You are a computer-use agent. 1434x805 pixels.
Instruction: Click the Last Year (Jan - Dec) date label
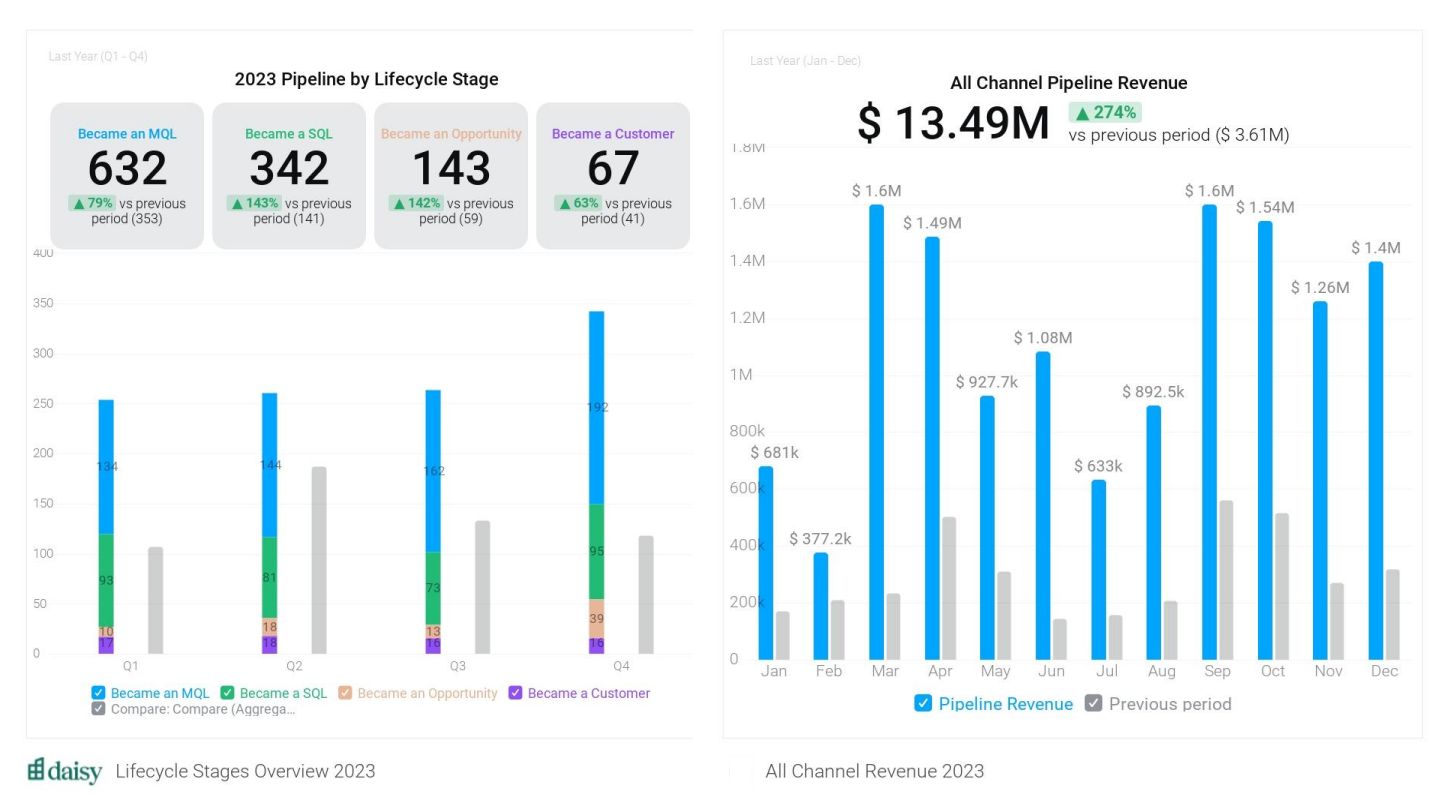pos(805,61)
